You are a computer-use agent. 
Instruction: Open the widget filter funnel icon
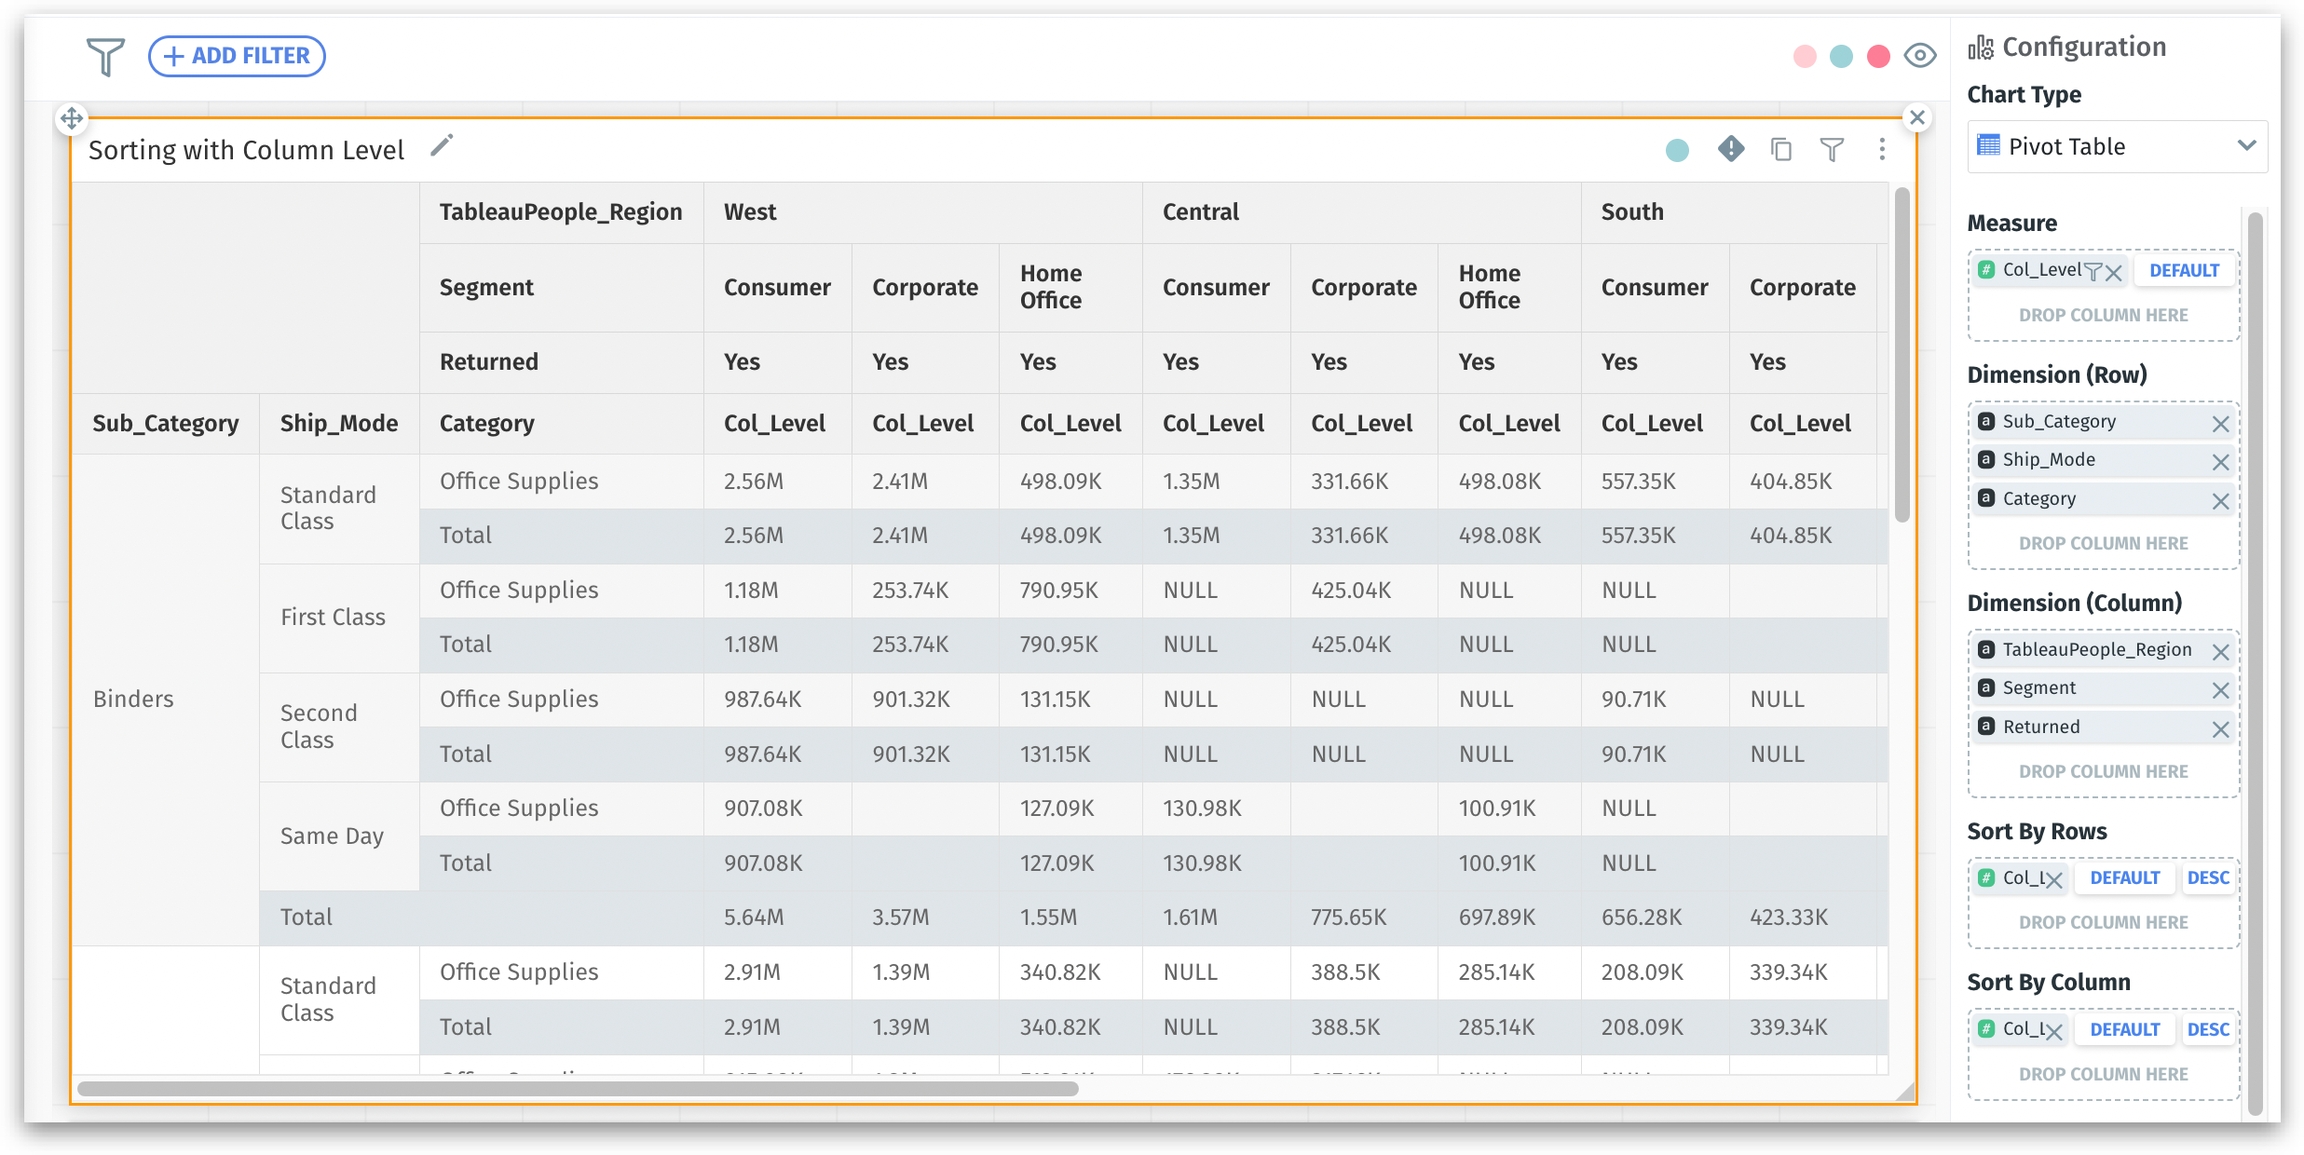pyautogui.click(x=1832, y=150)
